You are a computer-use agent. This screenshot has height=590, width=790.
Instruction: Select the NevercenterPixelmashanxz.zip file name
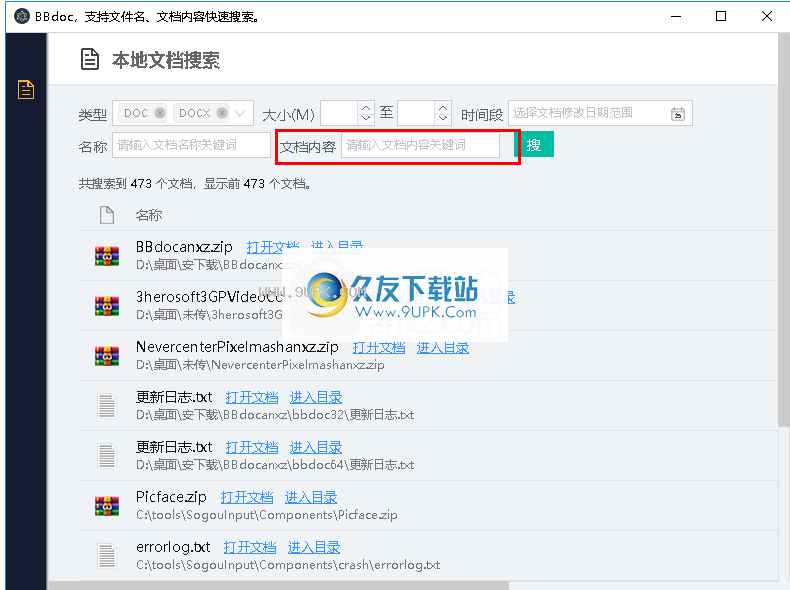click(x=237, y=347)
